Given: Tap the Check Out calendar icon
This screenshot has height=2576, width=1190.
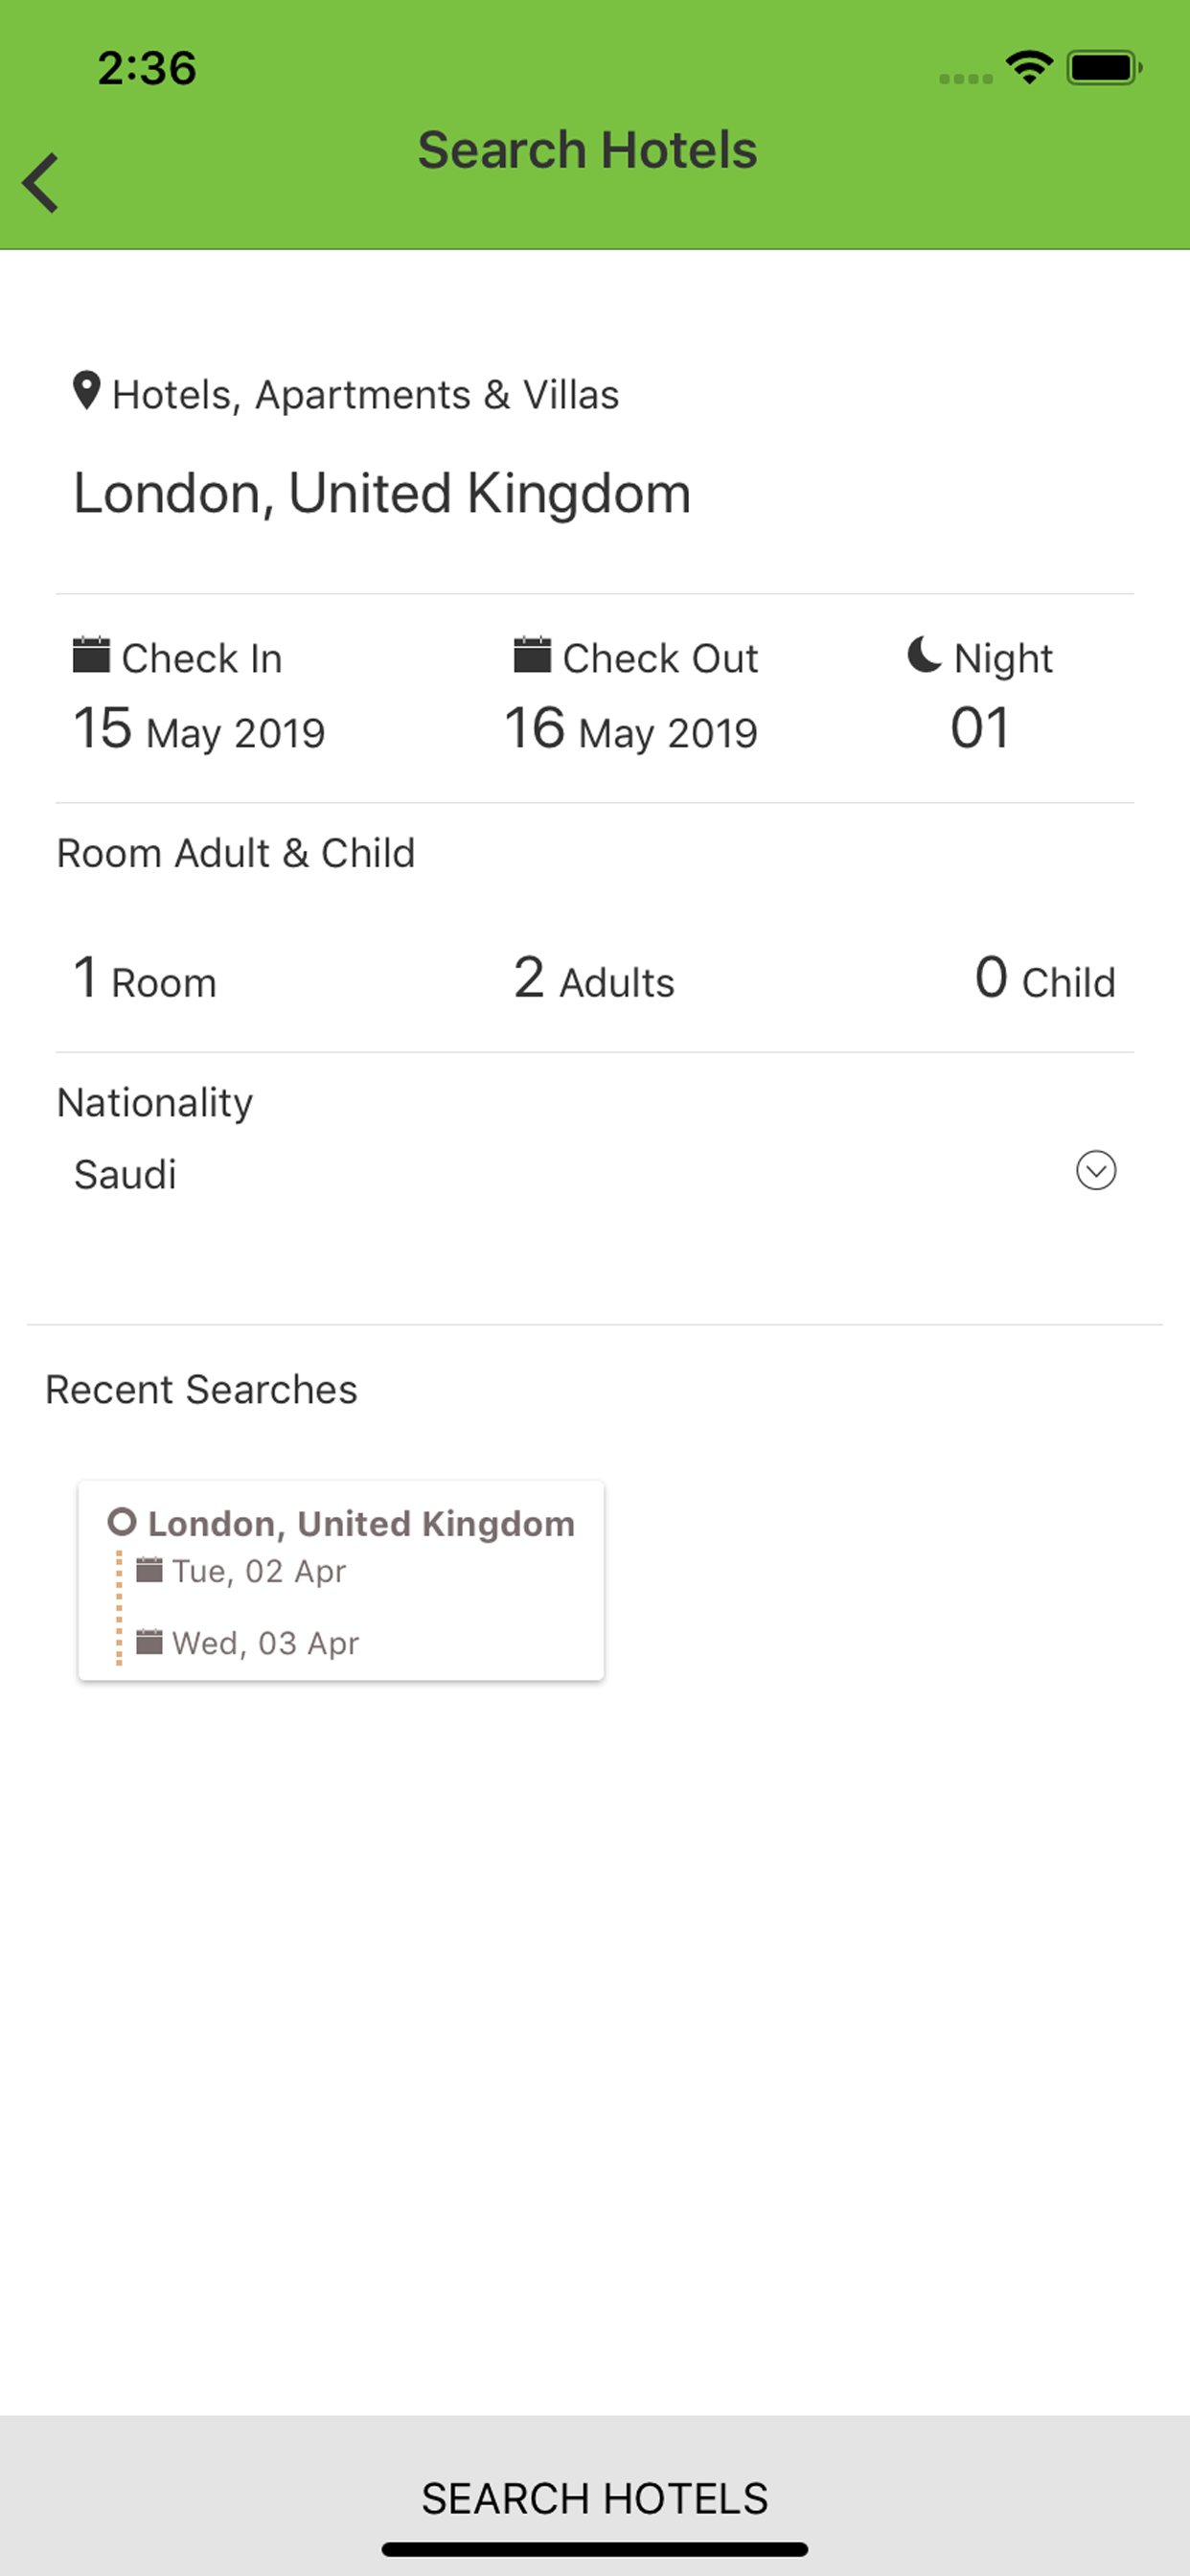Looking at the screenshot, I should pyautogui.click(x=532, y=655).
